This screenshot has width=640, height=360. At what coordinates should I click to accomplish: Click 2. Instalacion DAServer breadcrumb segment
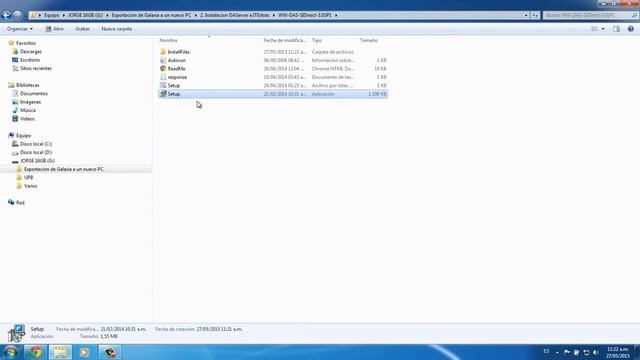click(x=235, y=15)
